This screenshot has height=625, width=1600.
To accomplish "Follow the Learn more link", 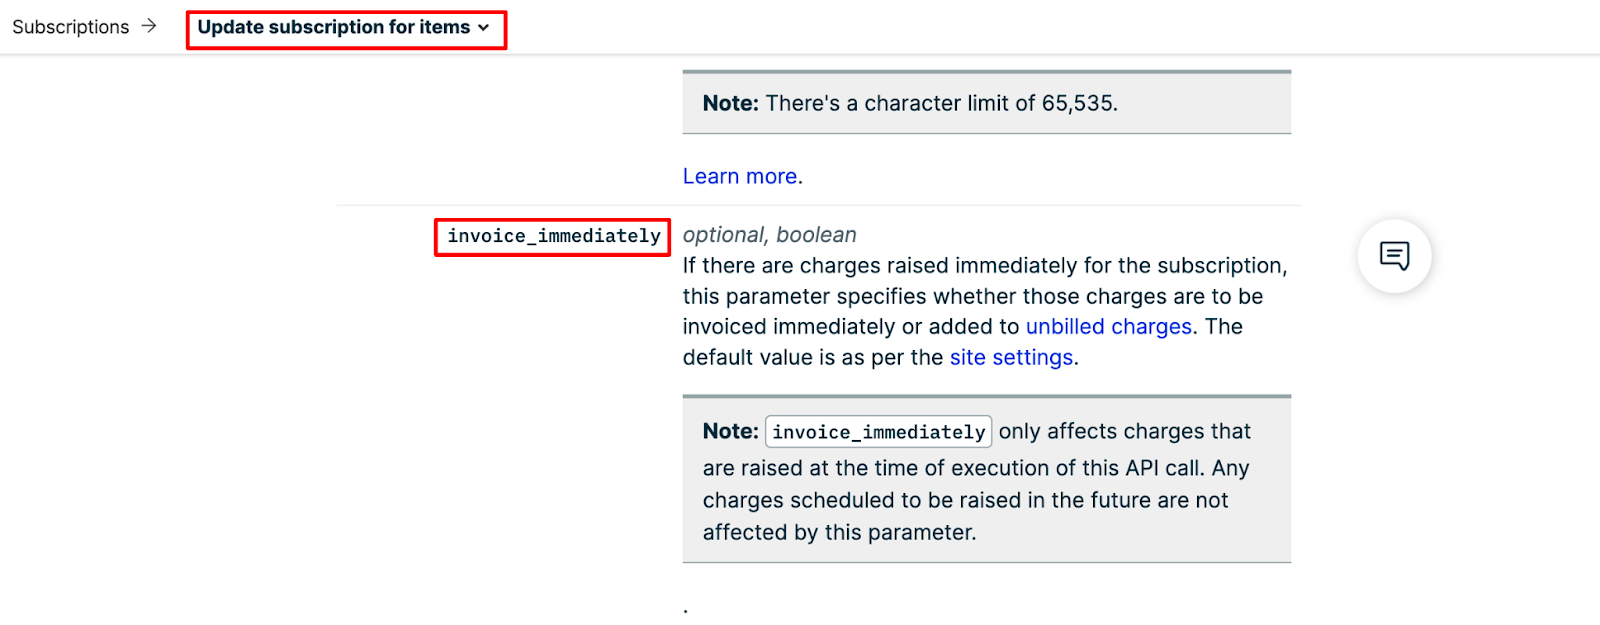I will click(x=739, y=177).
